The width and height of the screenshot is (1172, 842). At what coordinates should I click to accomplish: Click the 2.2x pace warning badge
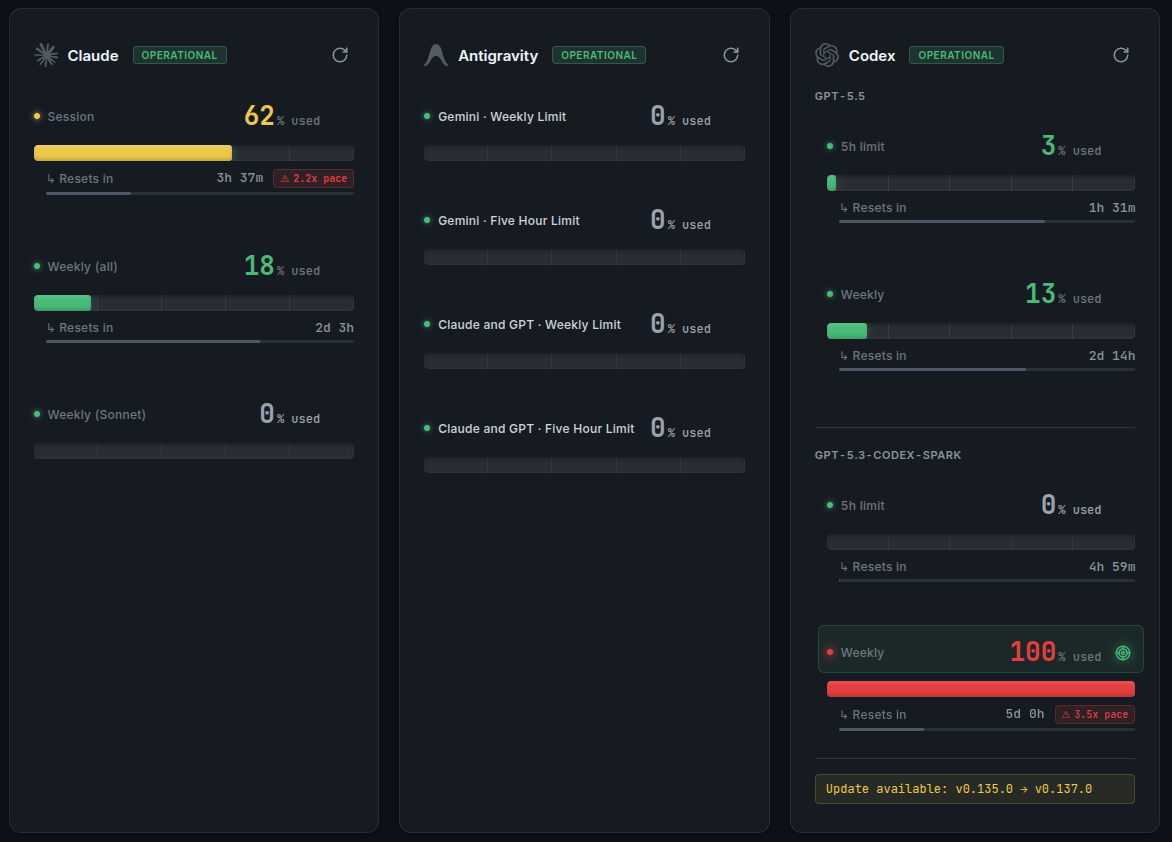tap(314, 179)
